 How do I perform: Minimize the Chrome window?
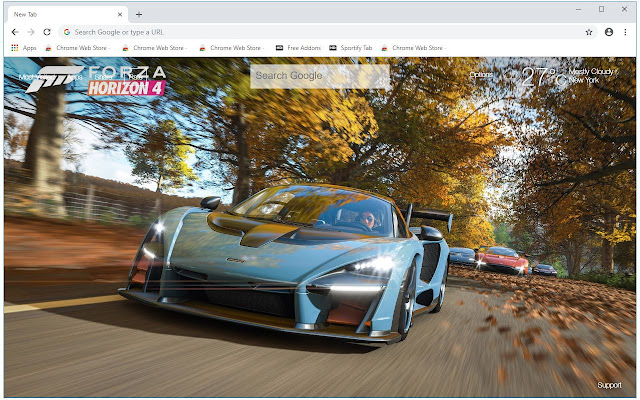click(x=578, y=9)
